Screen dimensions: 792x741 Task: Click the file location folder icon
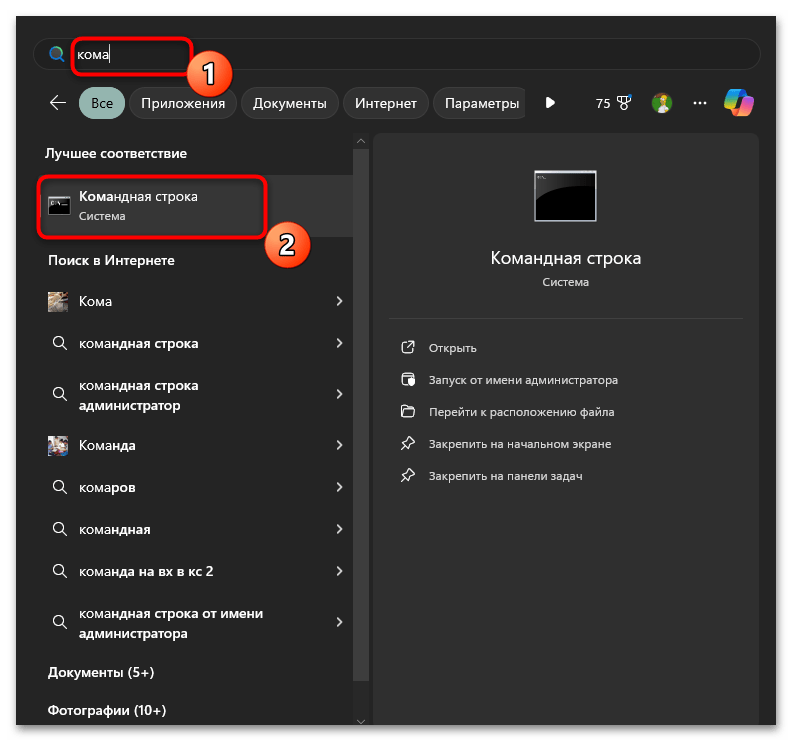[408, 412]
